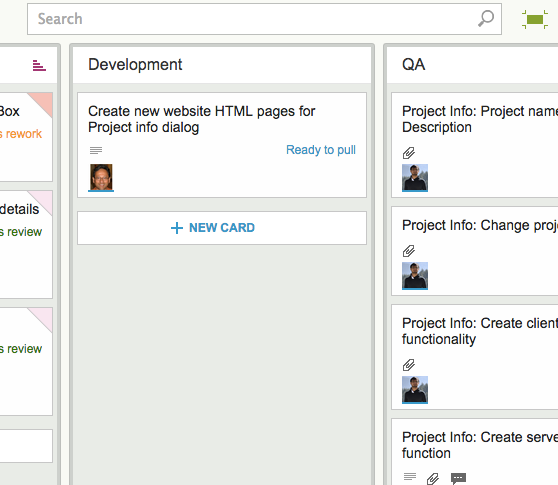Image resolution: width=558 pixels, height=485 pixels.
Task: Click the orange rework status label
Action: pos(21,134)
